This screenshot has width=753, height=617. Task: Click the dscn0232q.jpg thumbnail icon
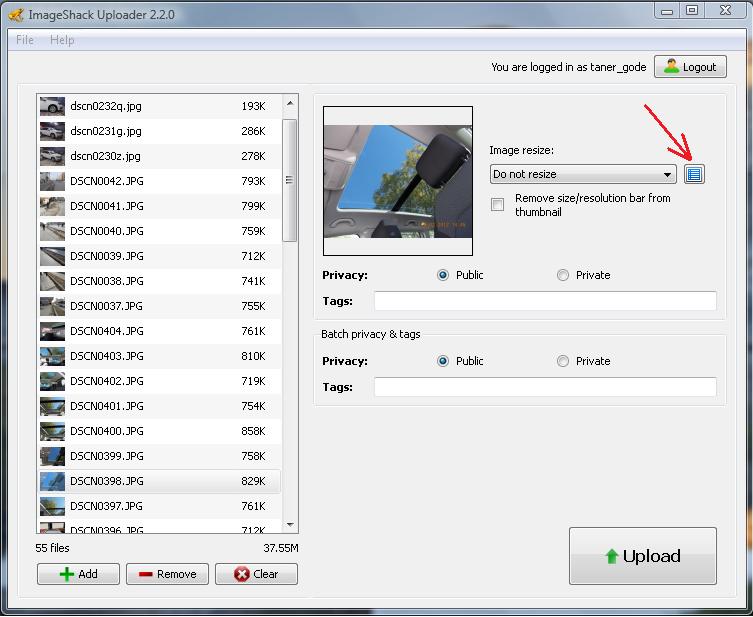point(52,106)
